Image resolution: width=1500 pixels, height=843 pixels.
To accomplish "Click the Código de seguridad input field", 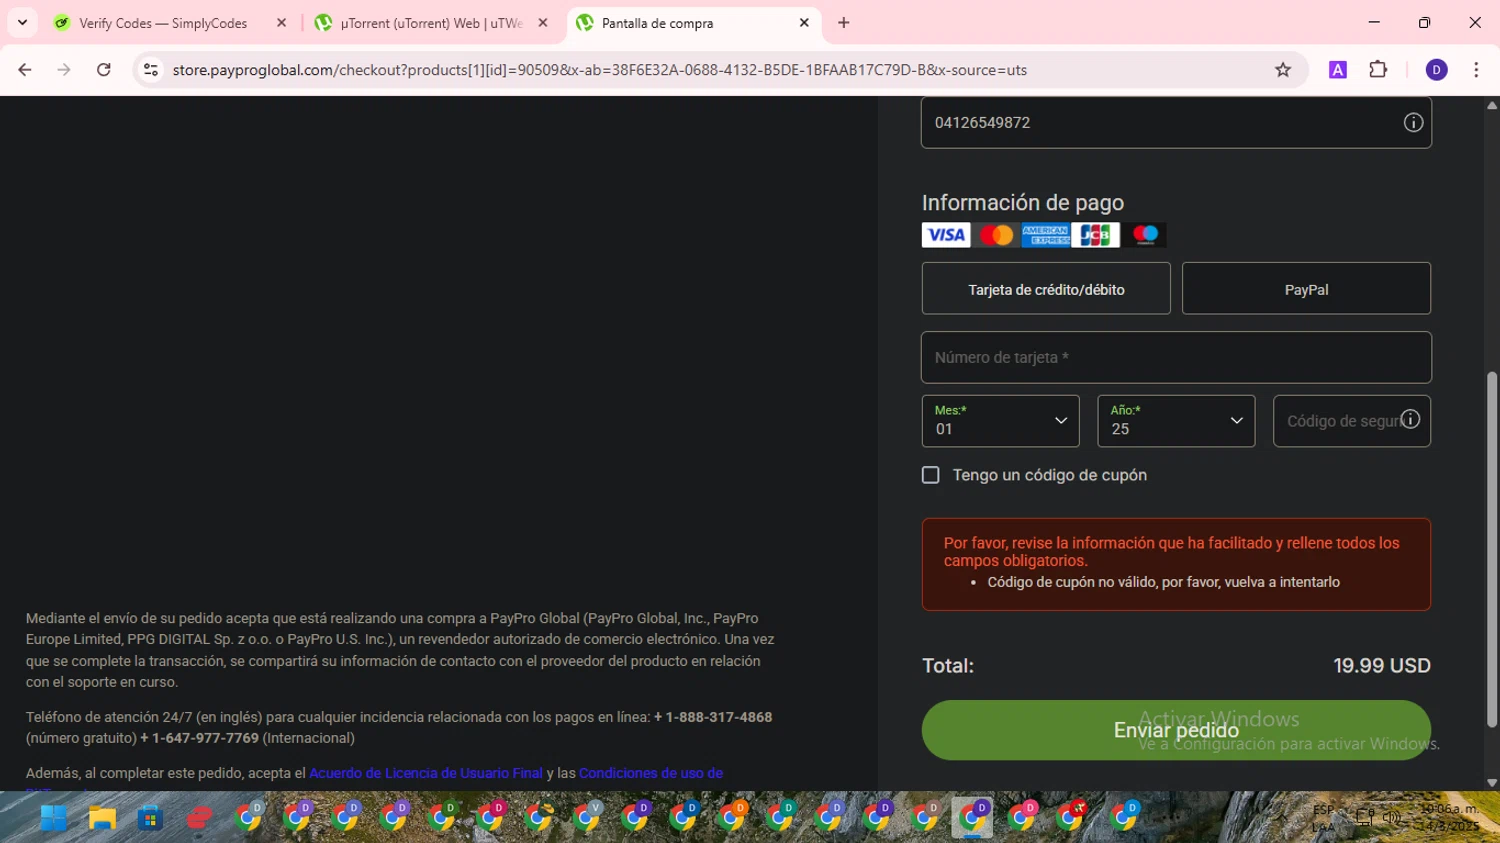I will point(1352,421).
